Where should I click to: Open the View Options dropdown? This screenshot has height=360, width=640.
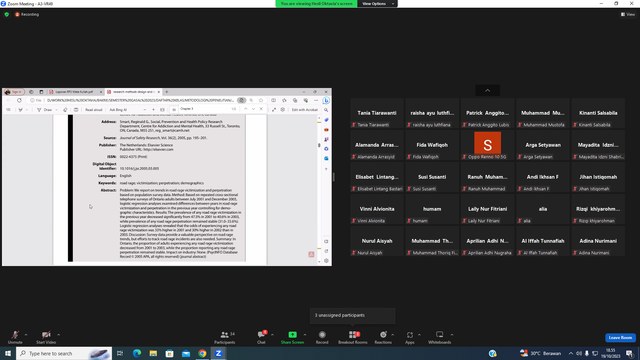point(377,4)
